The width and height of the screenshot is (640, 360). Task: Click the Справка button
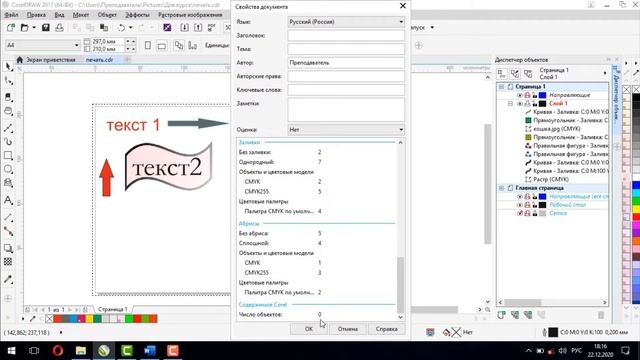pos(387,329)
